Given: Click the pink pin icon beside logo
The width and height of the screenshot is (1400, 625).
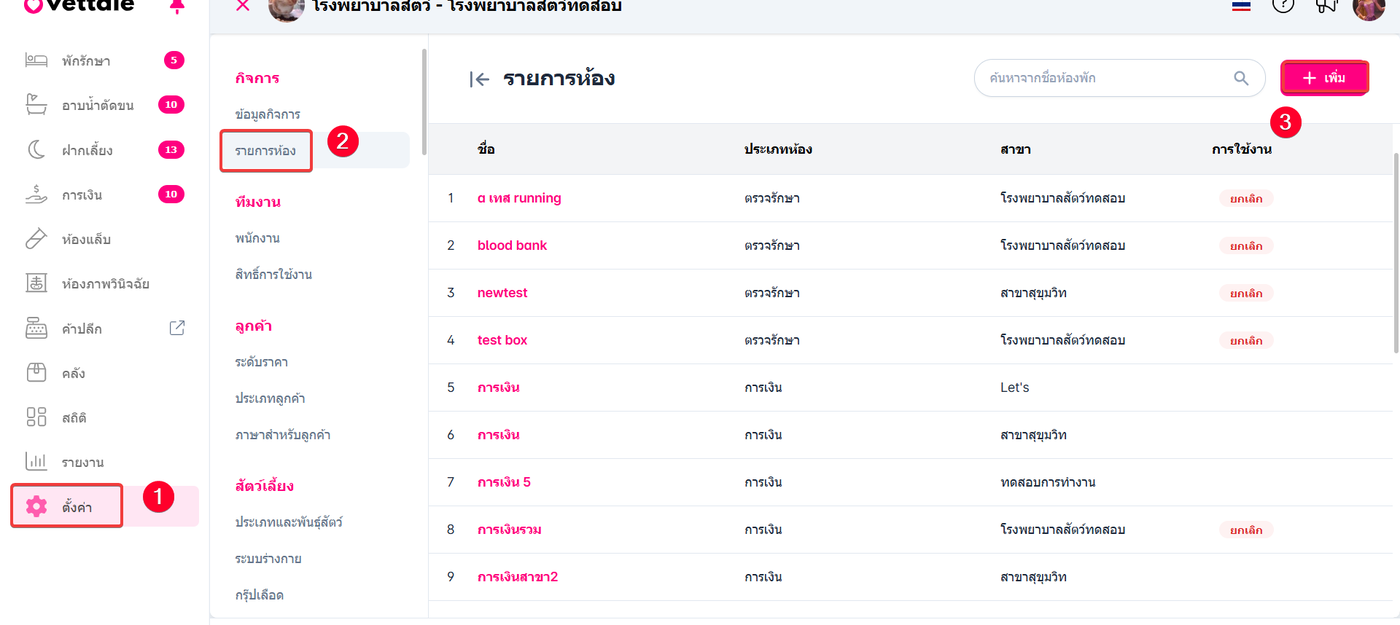Looking at the screenshot, I should click(177, 6).
